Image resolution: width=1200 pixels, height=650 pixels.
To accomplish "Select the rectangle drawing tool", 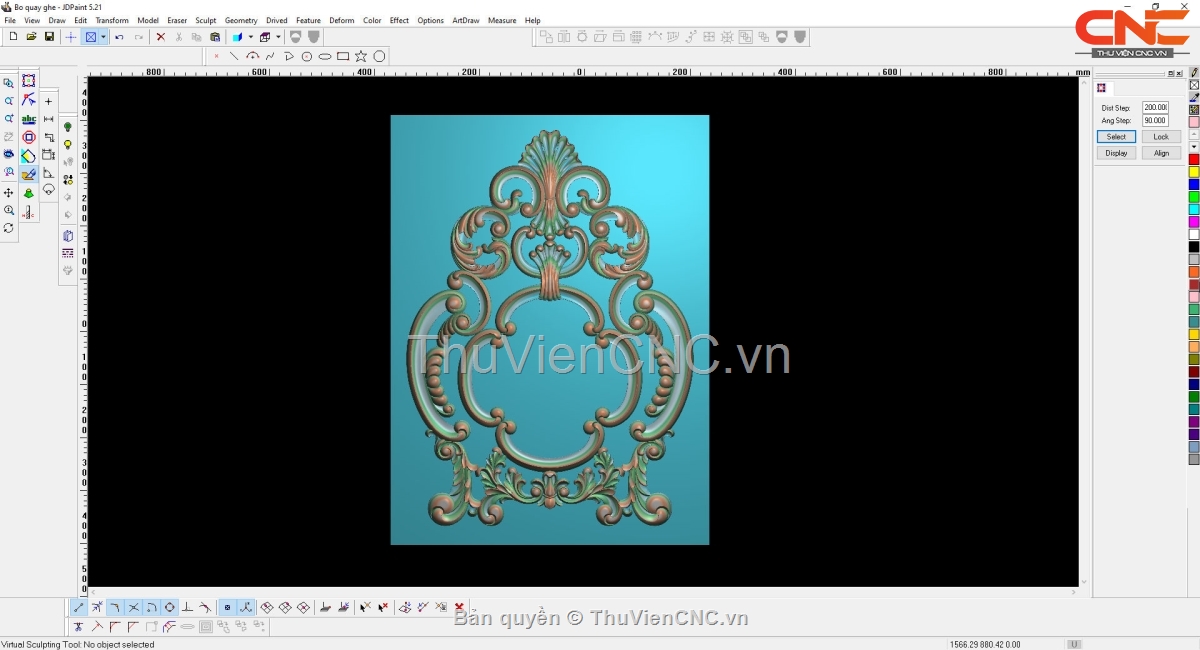I will coord(343,56).
